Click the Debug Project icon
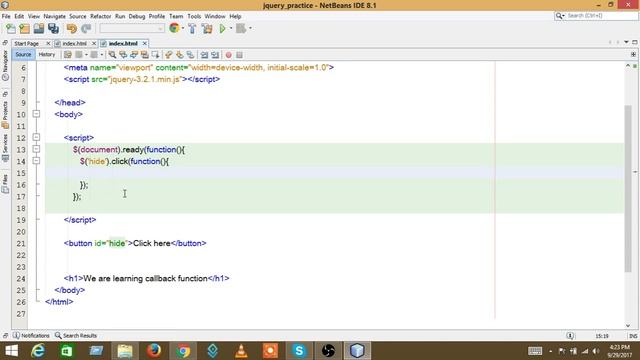 pos(241,29)
